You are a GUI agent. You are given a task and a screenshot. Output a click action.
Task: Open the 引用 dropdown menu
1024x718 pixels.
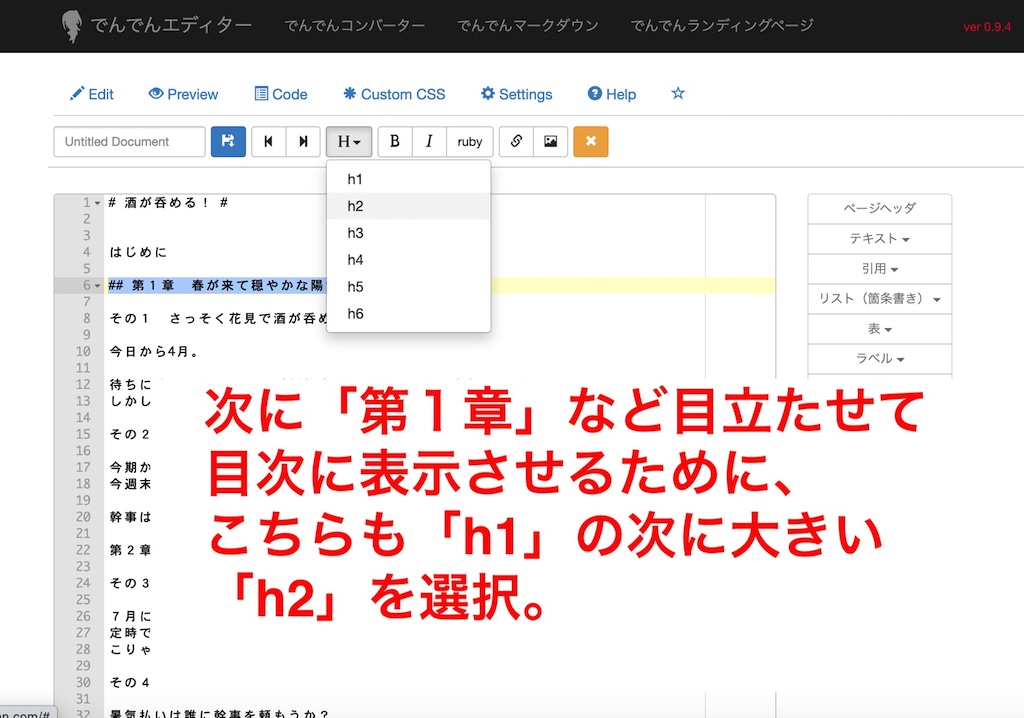pyautogui.click(x=879, y=269)
